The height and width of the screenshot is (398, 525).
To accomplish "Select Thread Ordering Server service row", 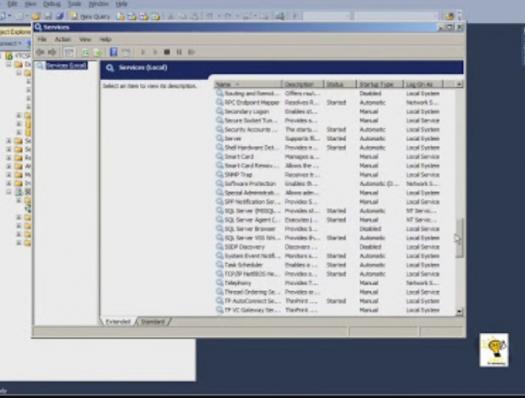I will click(x=328, y=292).
